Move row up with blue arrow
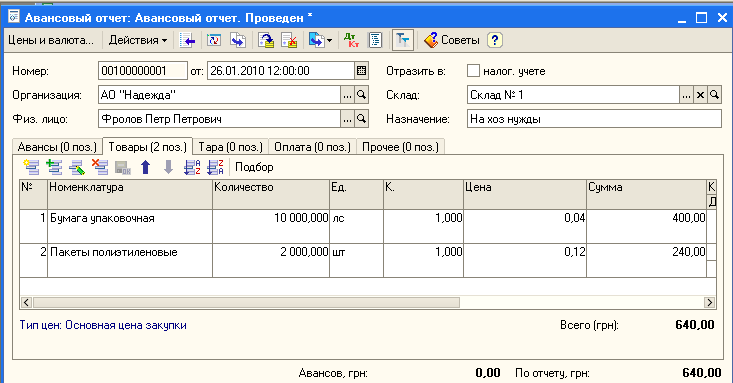The height and width of the screenshot is (383, 733). [x=145, y=167]
